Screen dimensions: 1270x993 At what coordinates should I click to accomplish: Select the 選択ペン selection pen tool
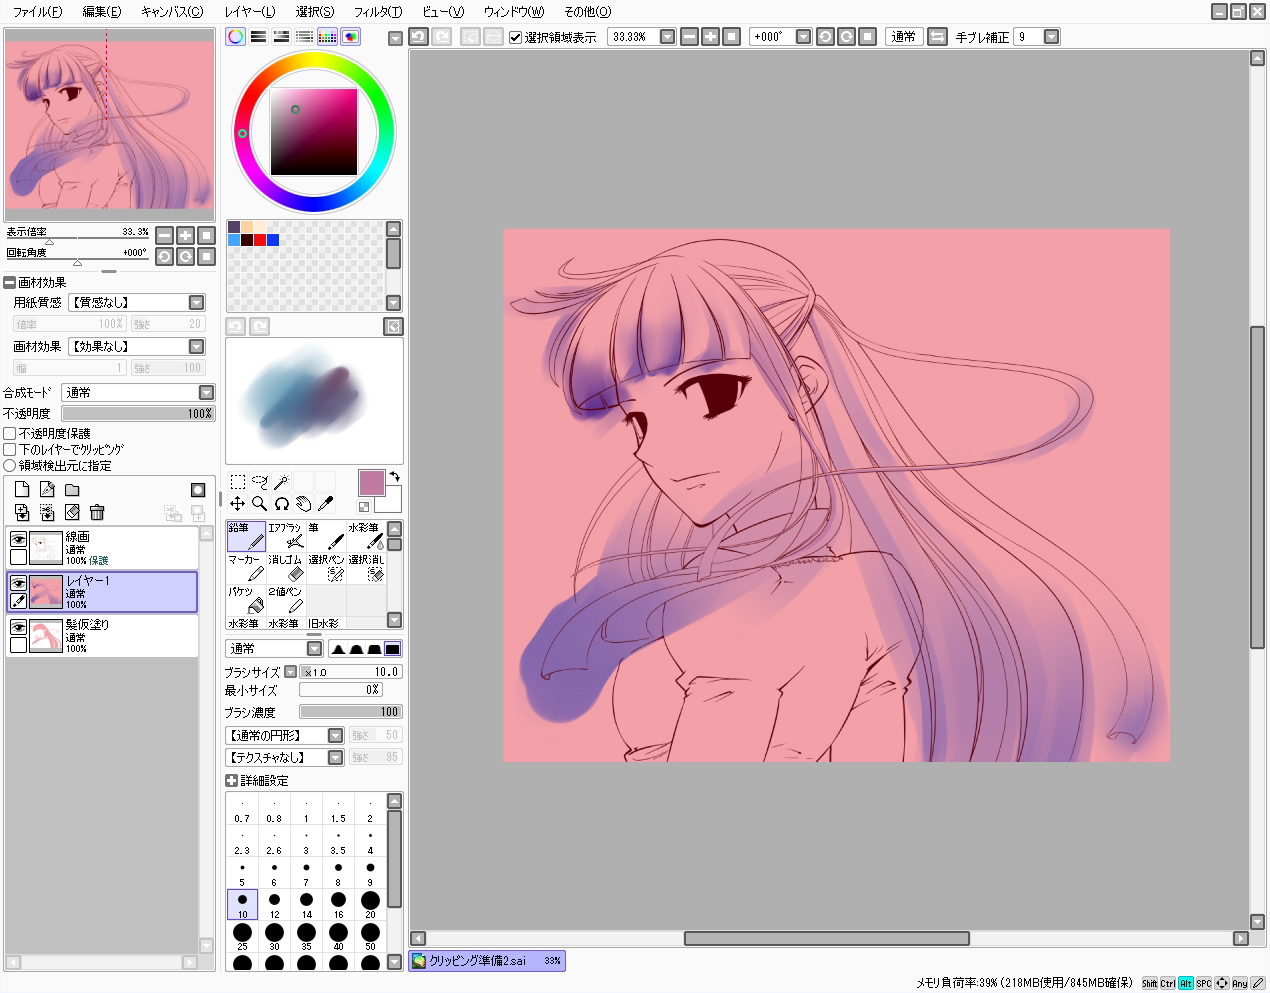tap(326, 568)
